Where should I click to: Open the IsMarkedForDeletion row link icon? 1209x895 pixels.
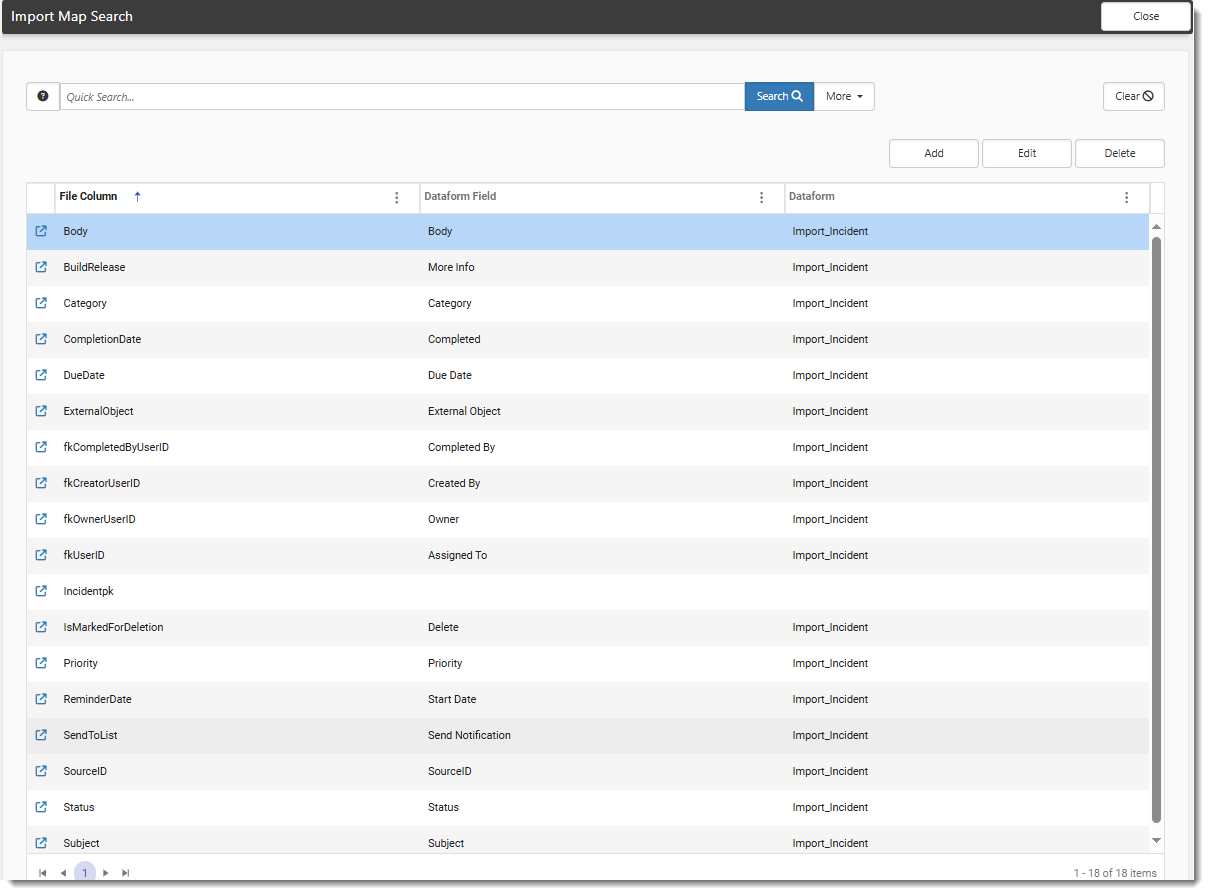[41, 627]
